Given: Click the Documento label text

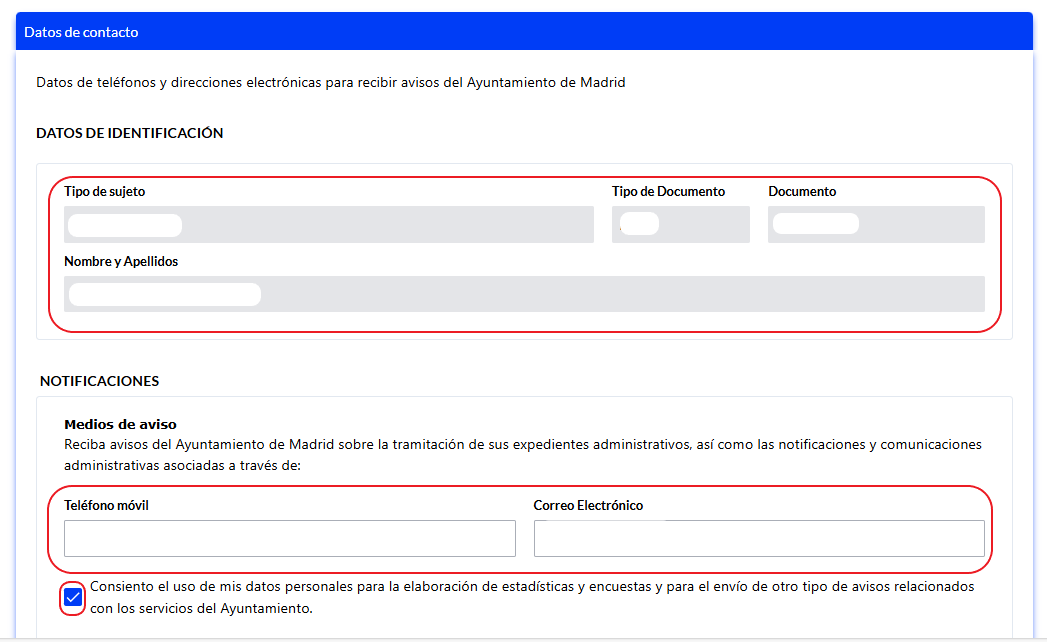Looking at the screenshot, I should coord(802,191).
